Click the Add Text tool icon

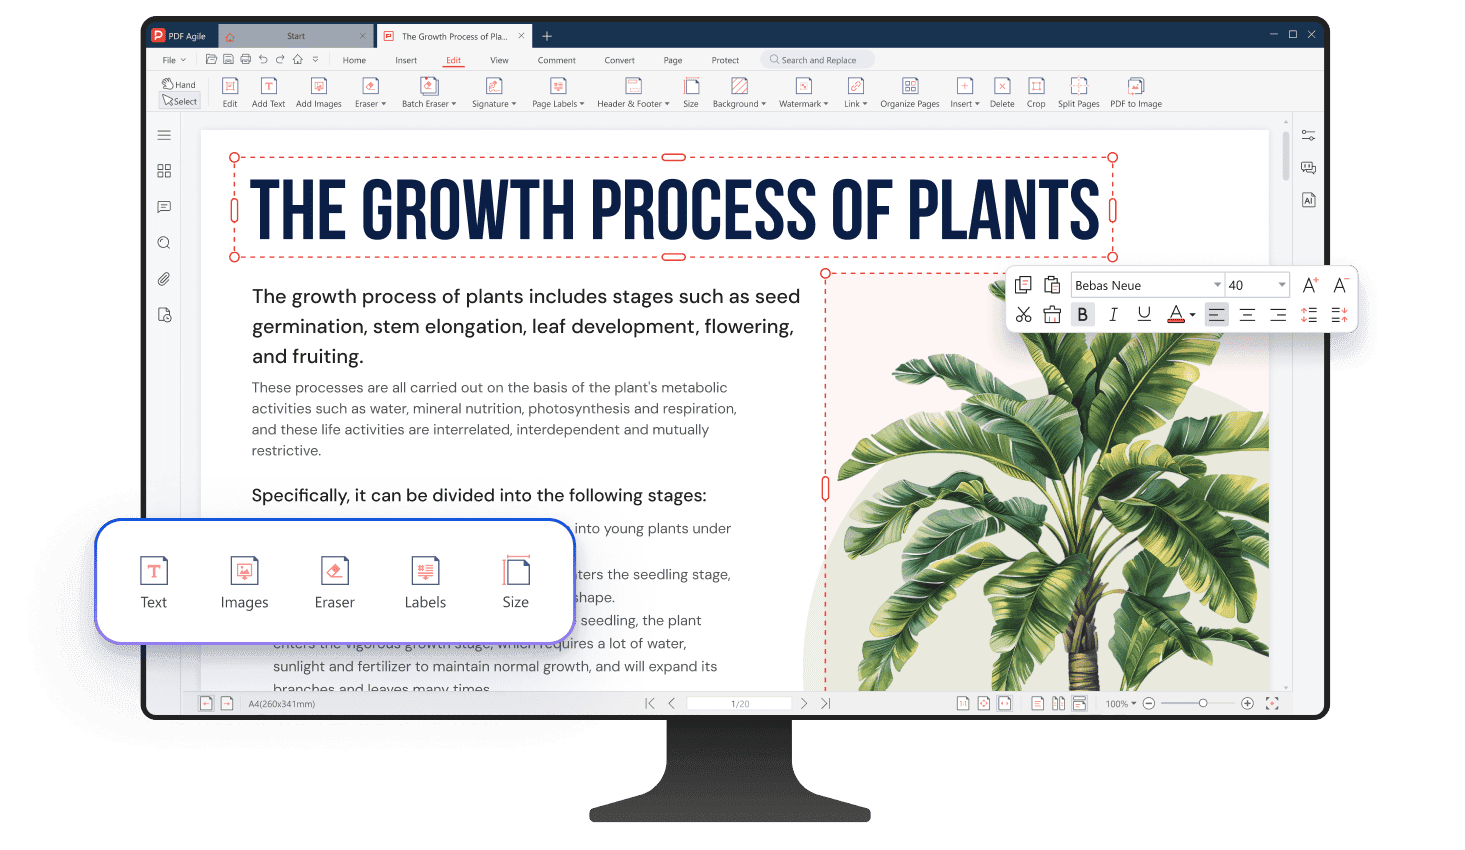(x=268, y=87)
